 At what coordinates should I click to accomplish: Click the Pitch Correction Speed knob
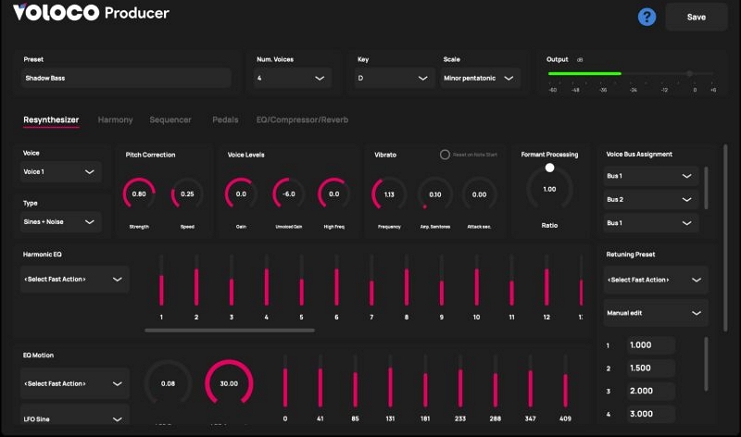(x=187, y=194)
